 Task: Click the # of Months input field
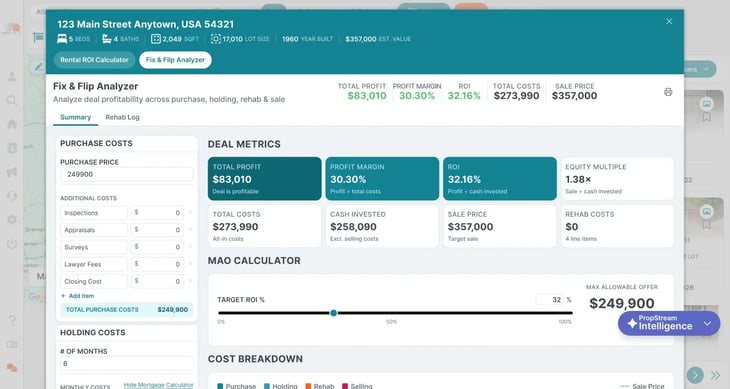coord(127,363)
